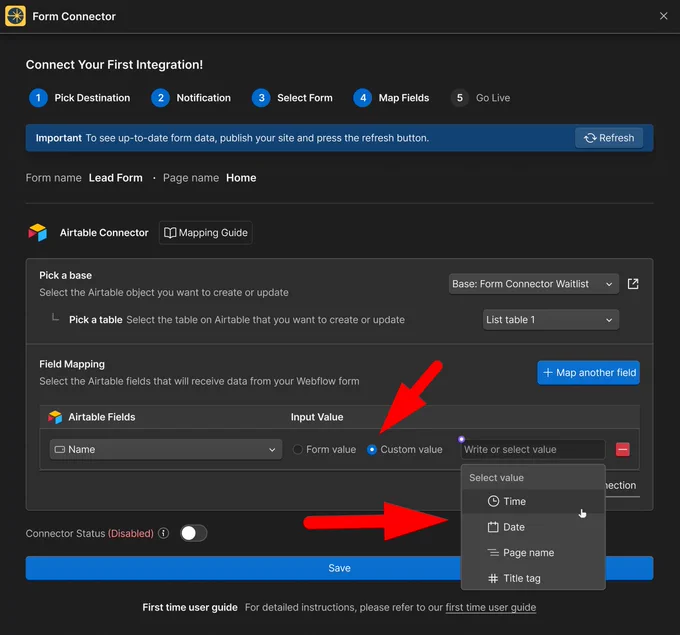Click the Save button

point(339,568)
